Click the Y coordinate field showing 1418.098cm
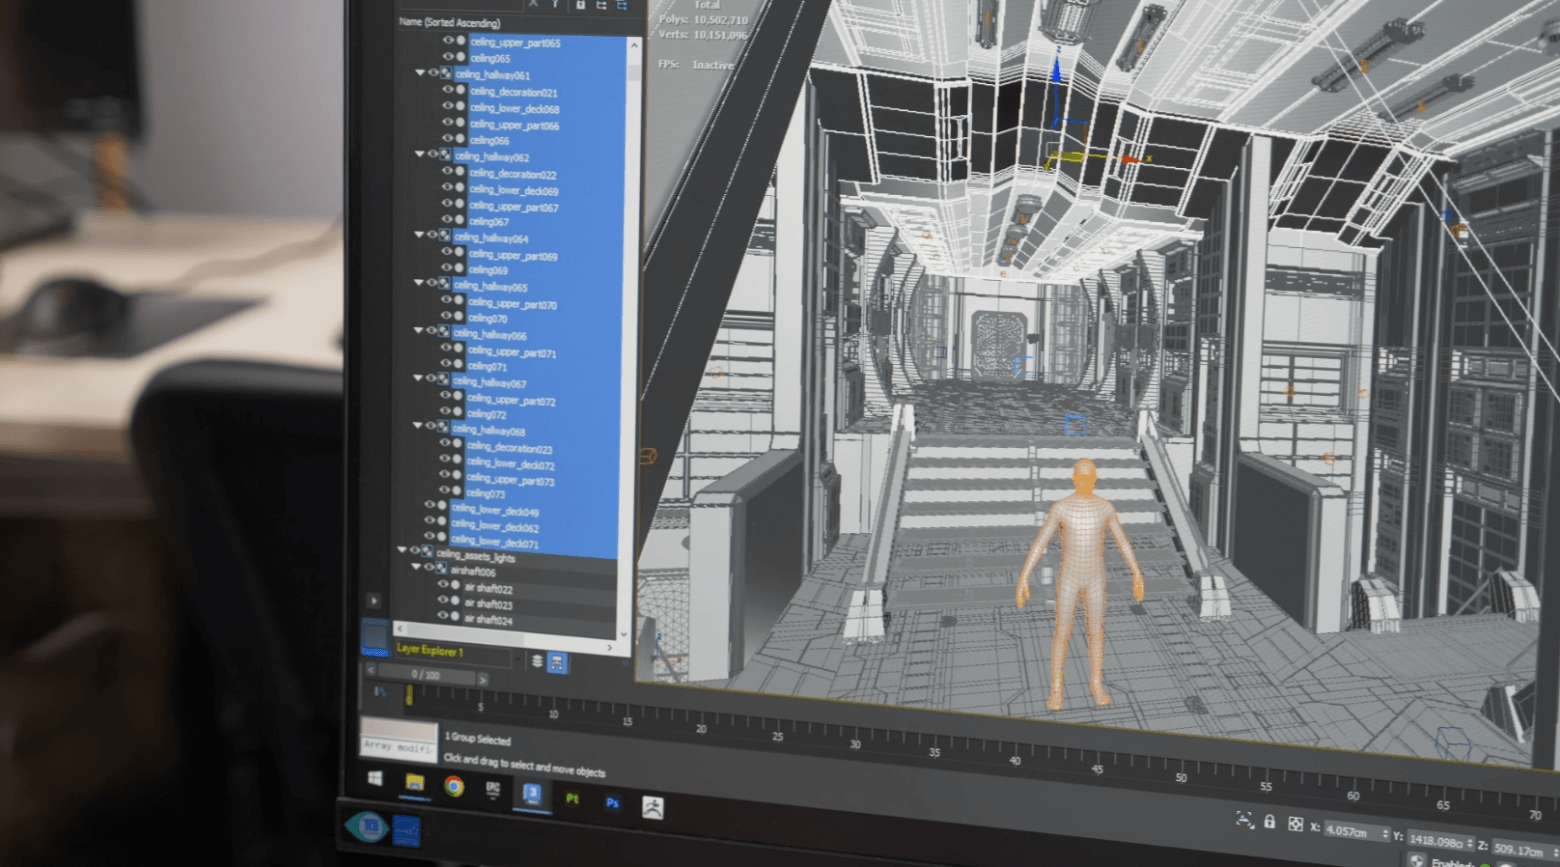The height and width of the screenshot is (867, 1560). 1441,841
